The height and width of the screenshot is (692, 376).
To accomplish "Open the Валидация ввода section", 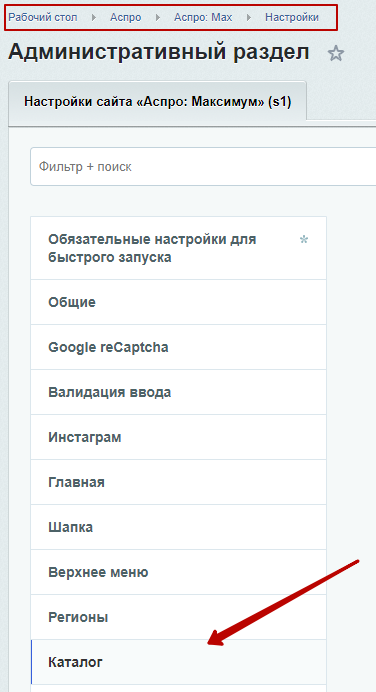I will point(178,392).
